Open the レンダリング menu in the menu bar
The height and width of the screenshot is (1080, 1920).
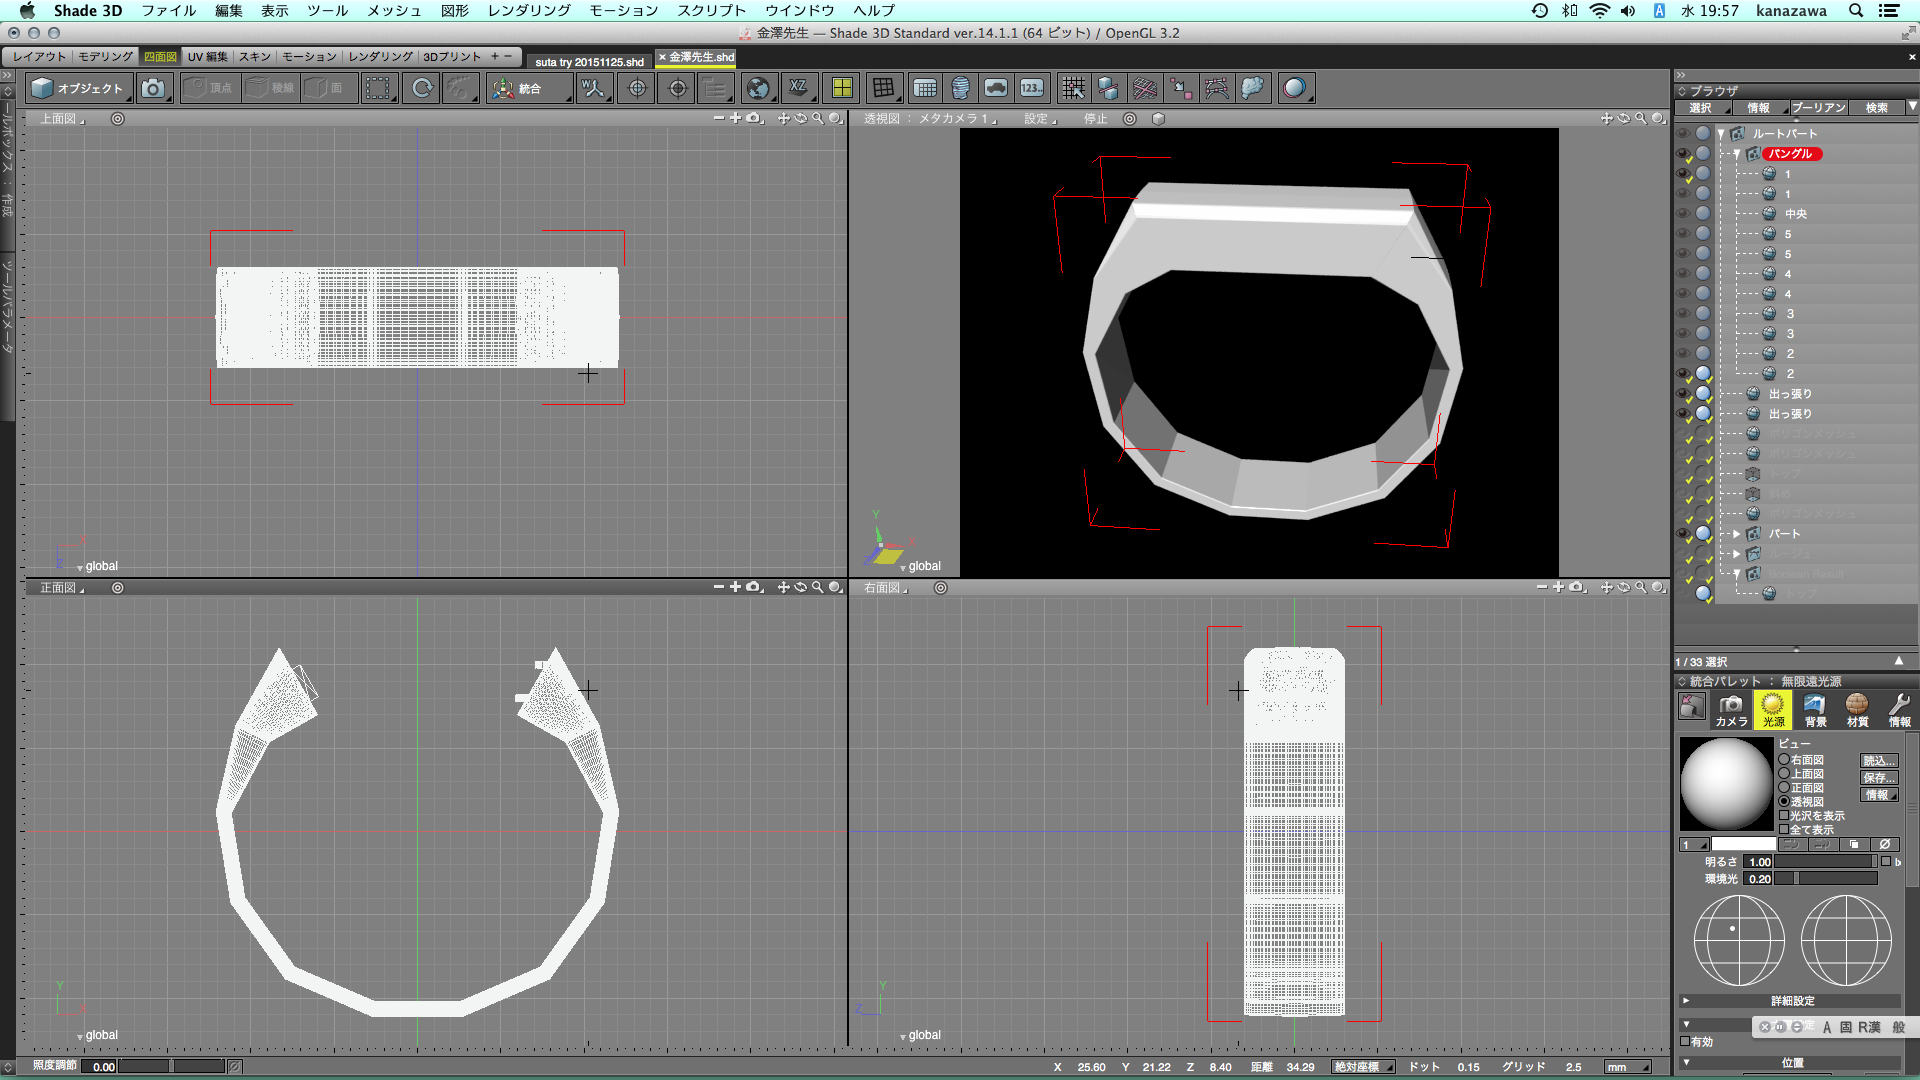[528, 10]
